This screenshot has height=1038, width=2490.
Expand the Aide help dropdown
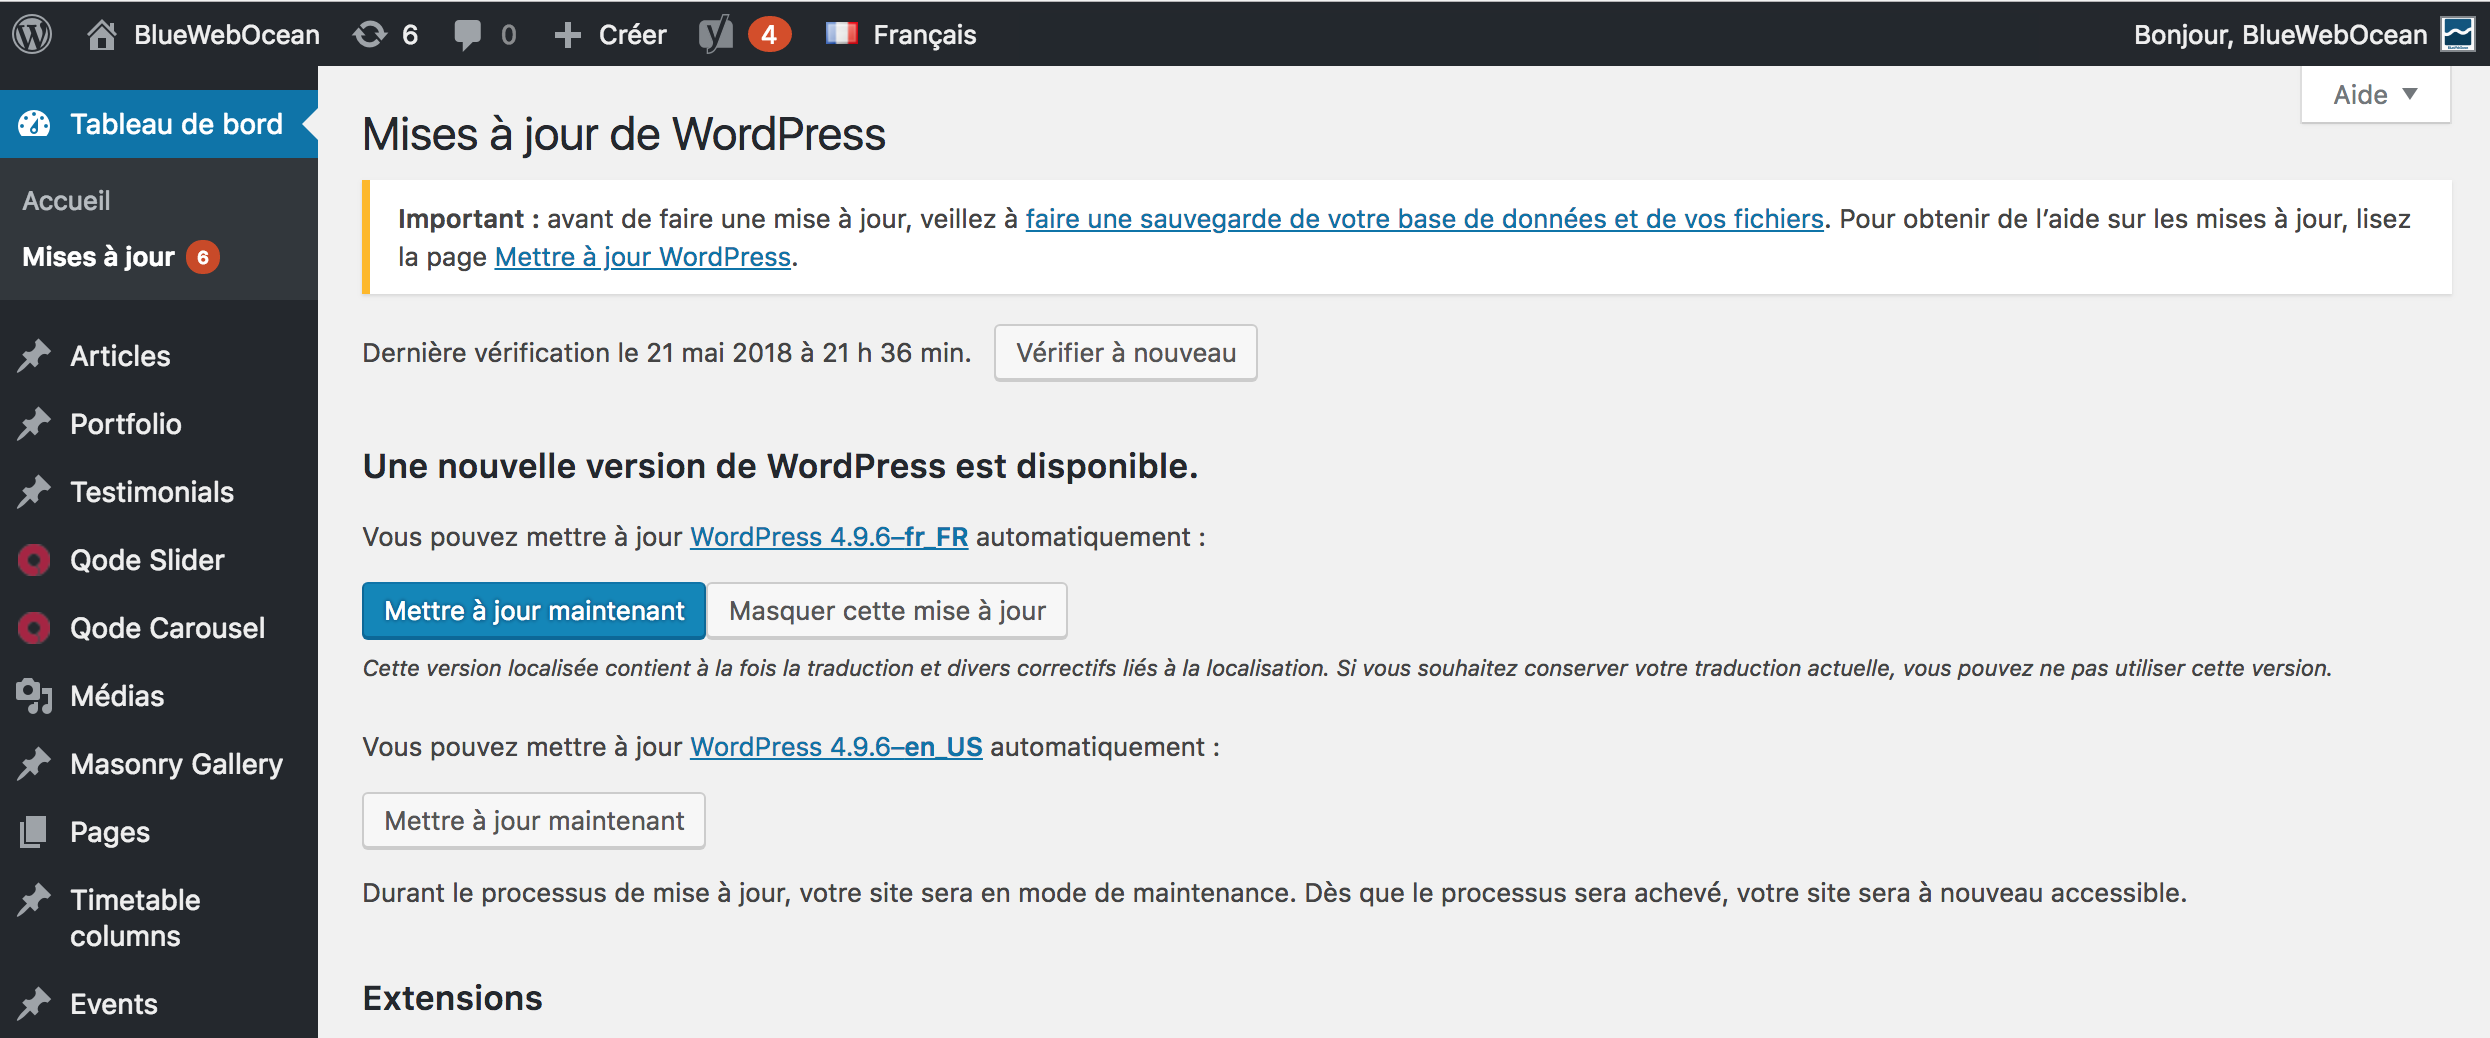(2375, 95)
